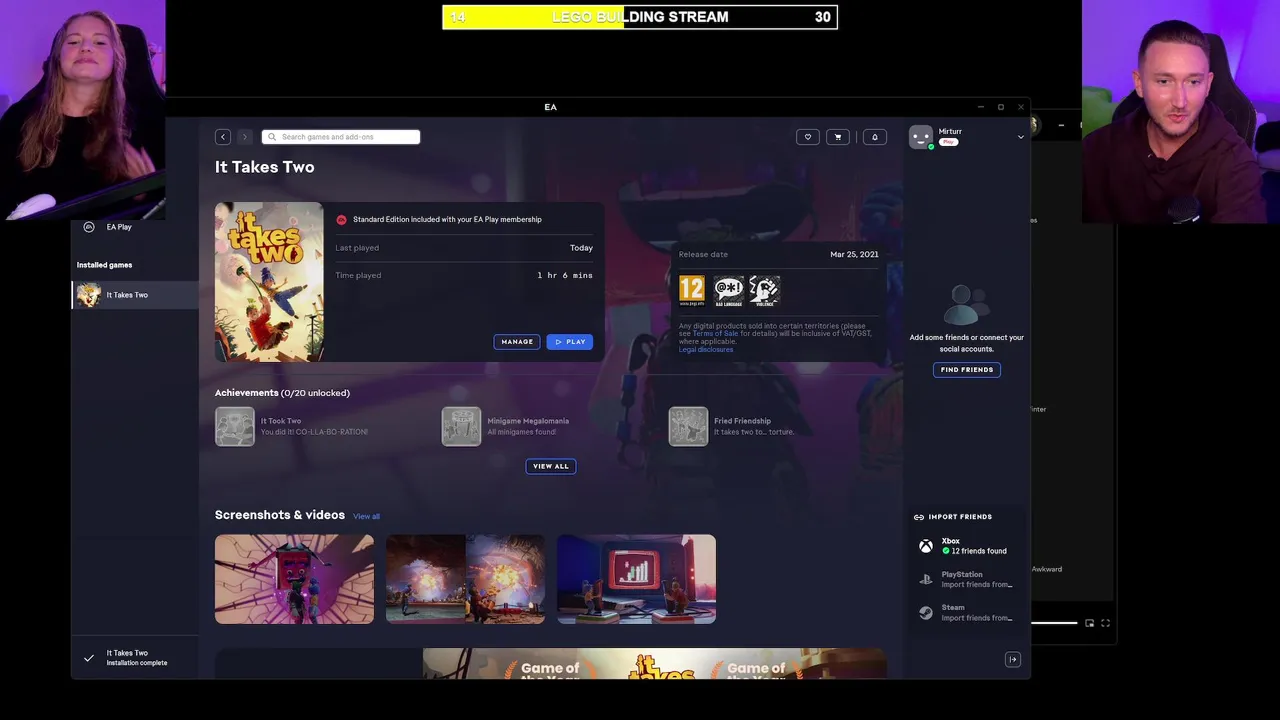Click the Mirturr profile avatar

coord(921,137)
